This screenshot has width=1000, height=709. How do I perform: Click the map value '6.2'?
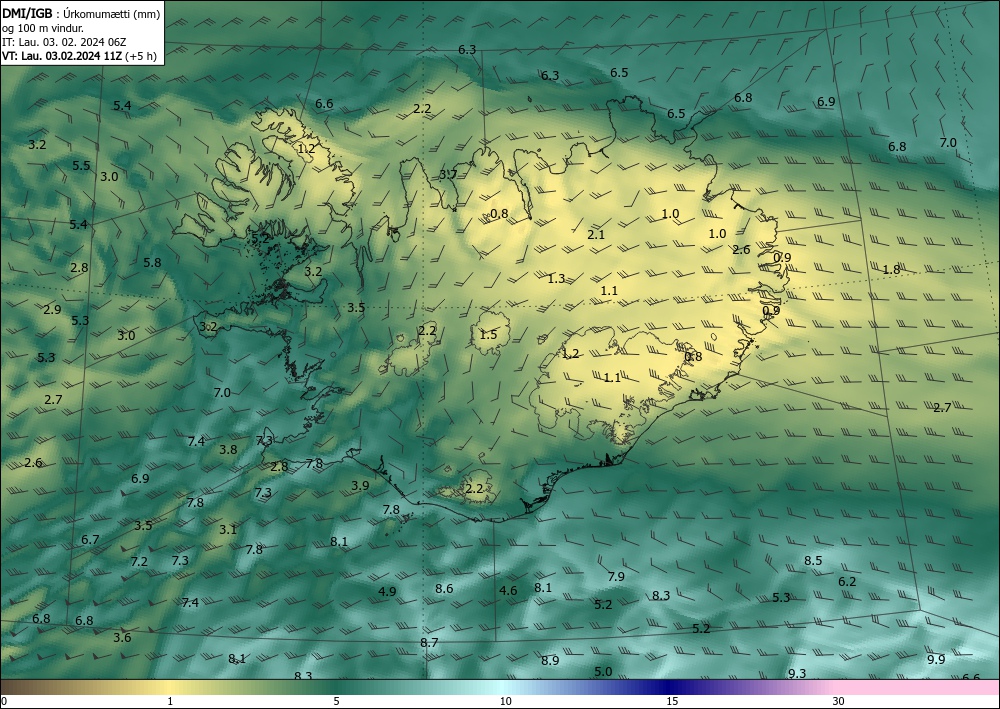(847, 581)
